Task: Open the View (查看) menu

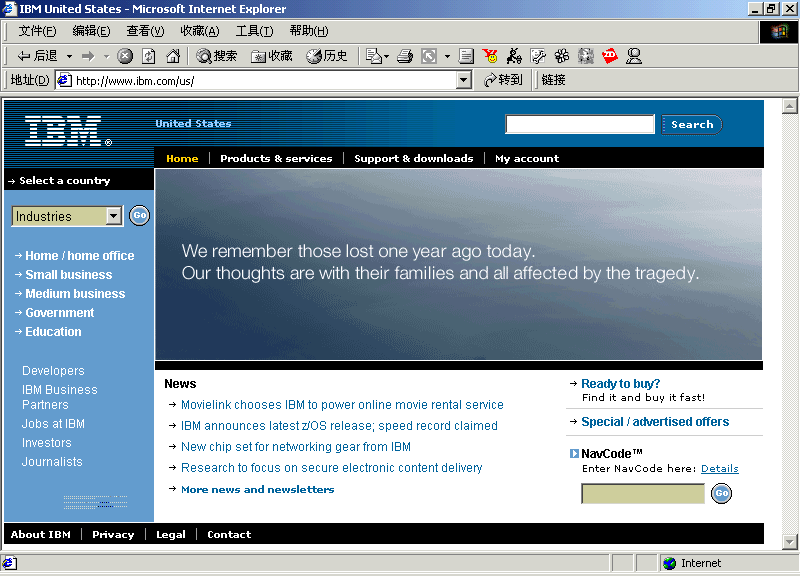Action: pos(145,31)
